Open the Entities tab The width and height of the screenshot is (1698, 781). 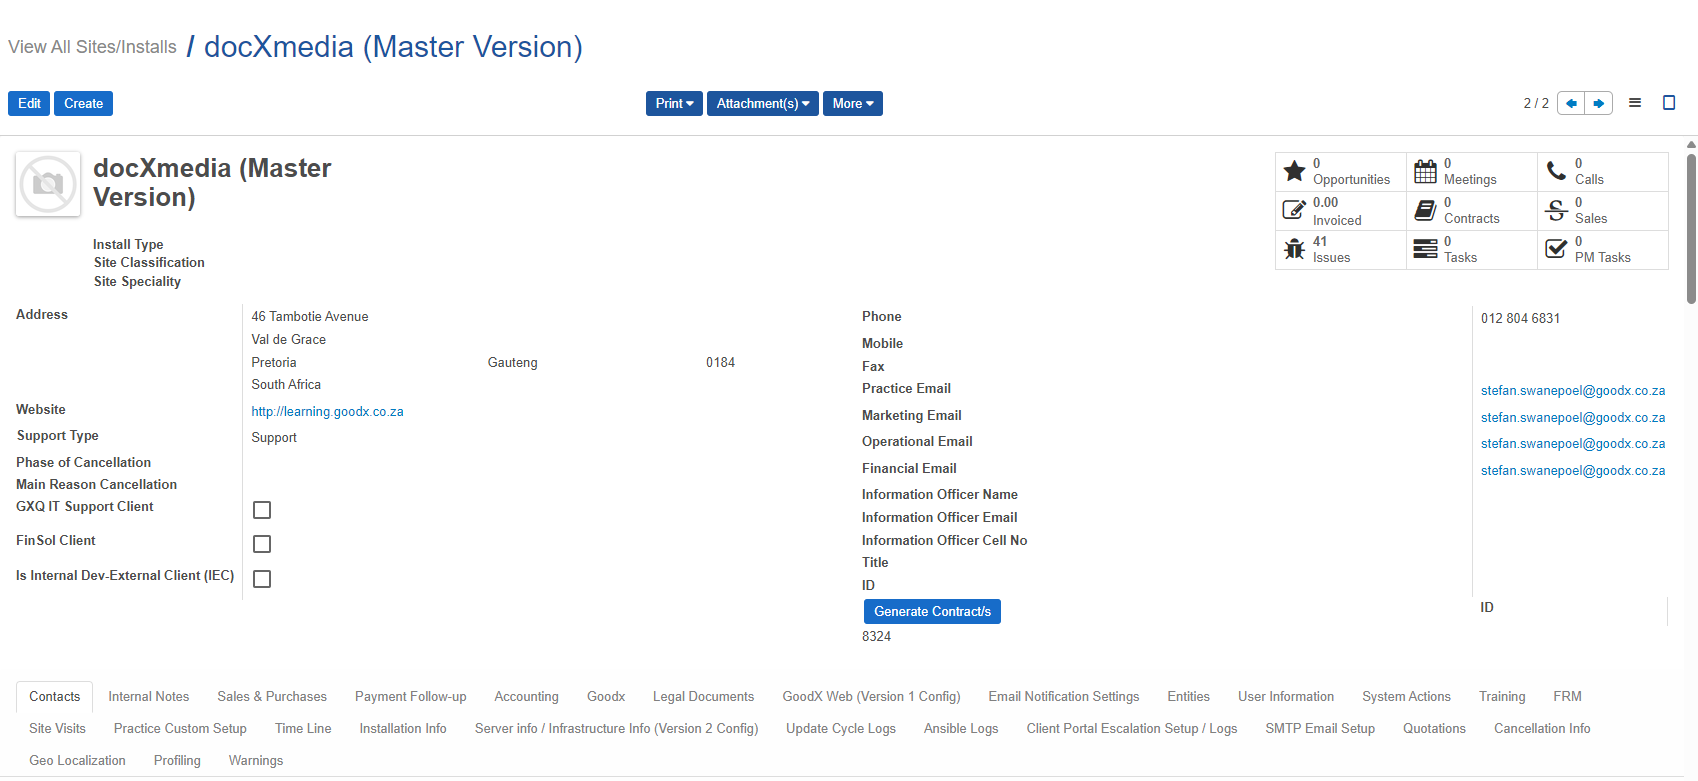(1188, 697)
